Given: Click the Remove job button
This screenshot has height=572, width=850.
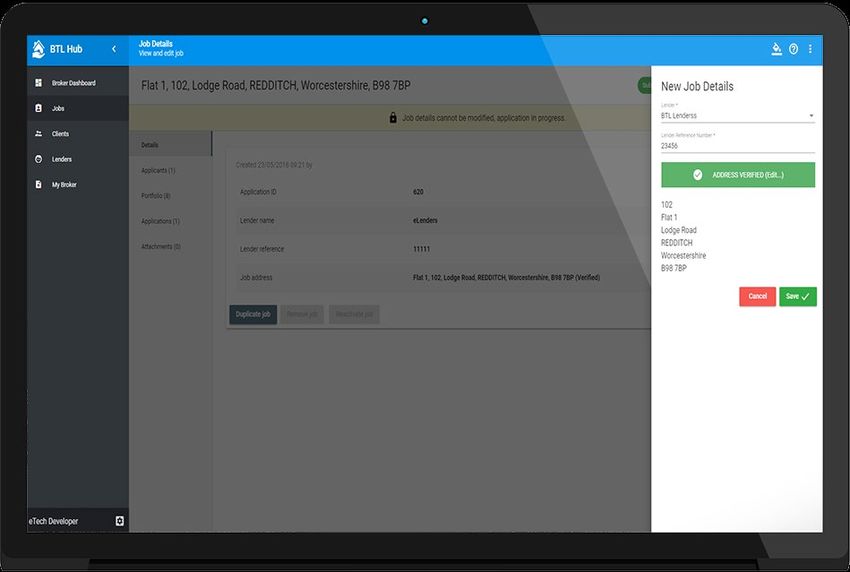Looking at the screenshot, I should click(x=302, y=314).
